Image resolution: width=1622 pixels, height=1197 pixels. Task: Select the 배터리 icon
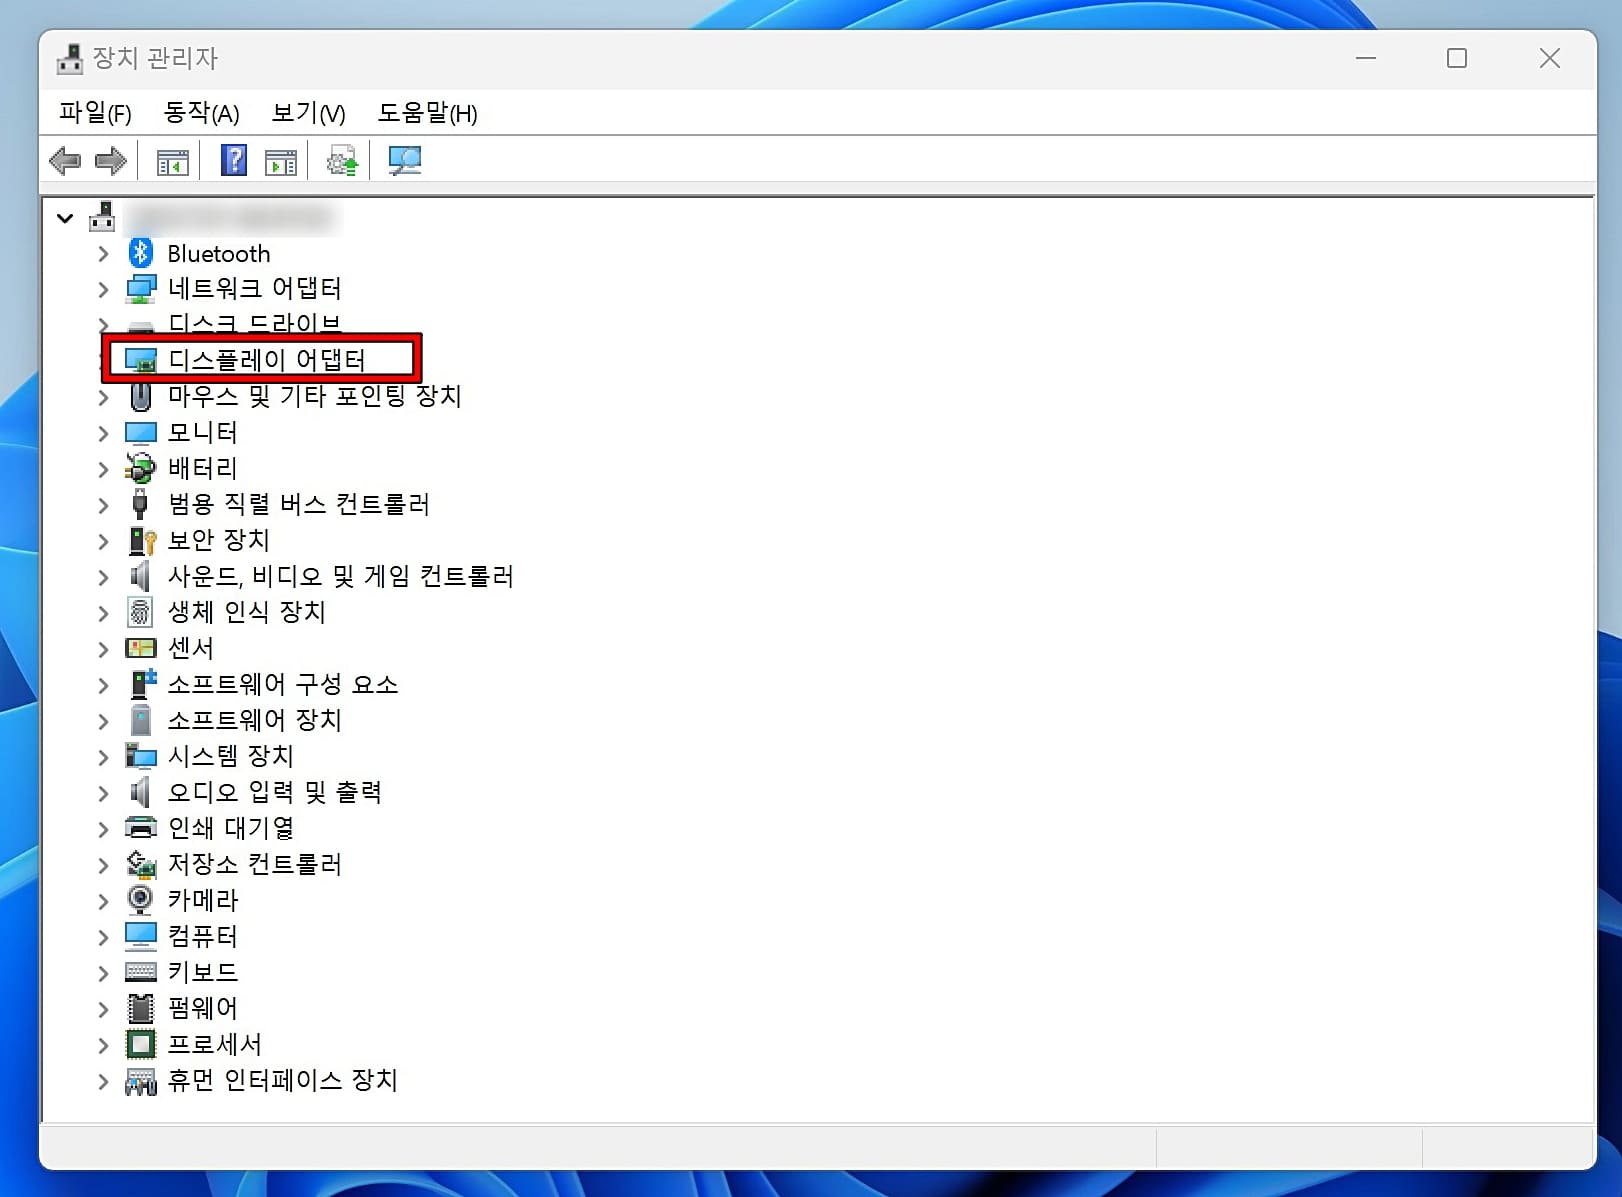pyautogui.click(x=141, y=468)
